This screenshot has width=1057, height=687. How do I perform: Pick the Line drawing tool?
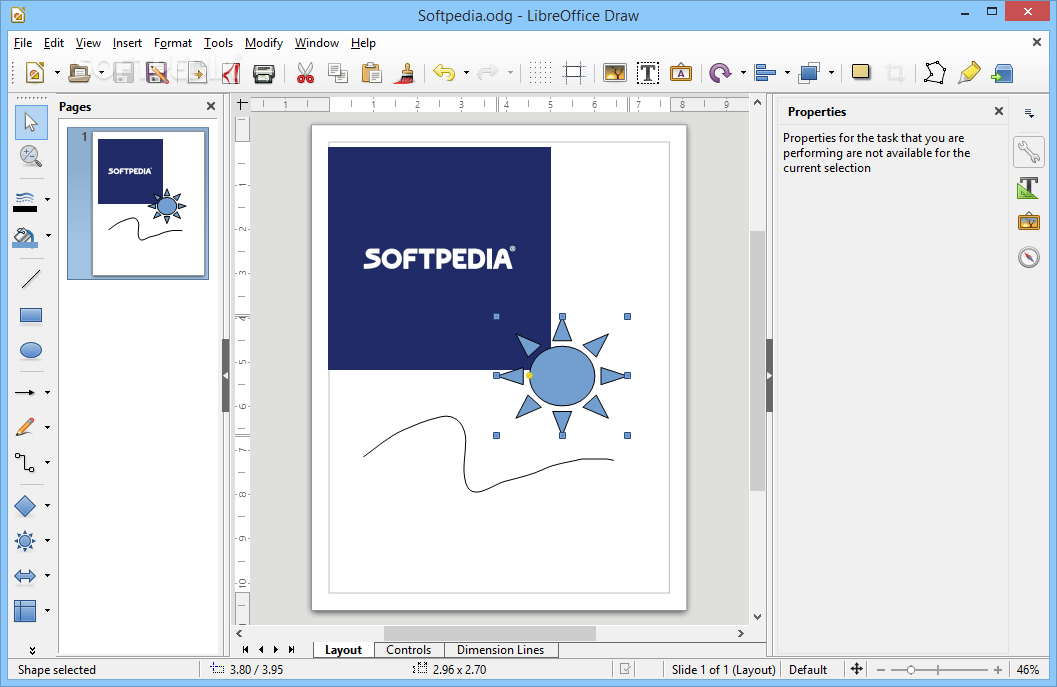point(31,279)
